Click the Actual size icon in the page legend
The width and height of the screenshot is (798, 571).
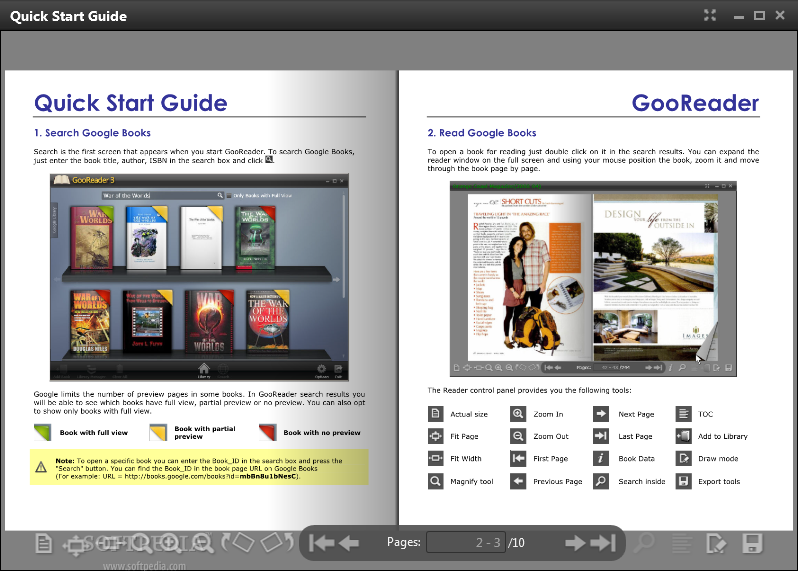[436, 414]
